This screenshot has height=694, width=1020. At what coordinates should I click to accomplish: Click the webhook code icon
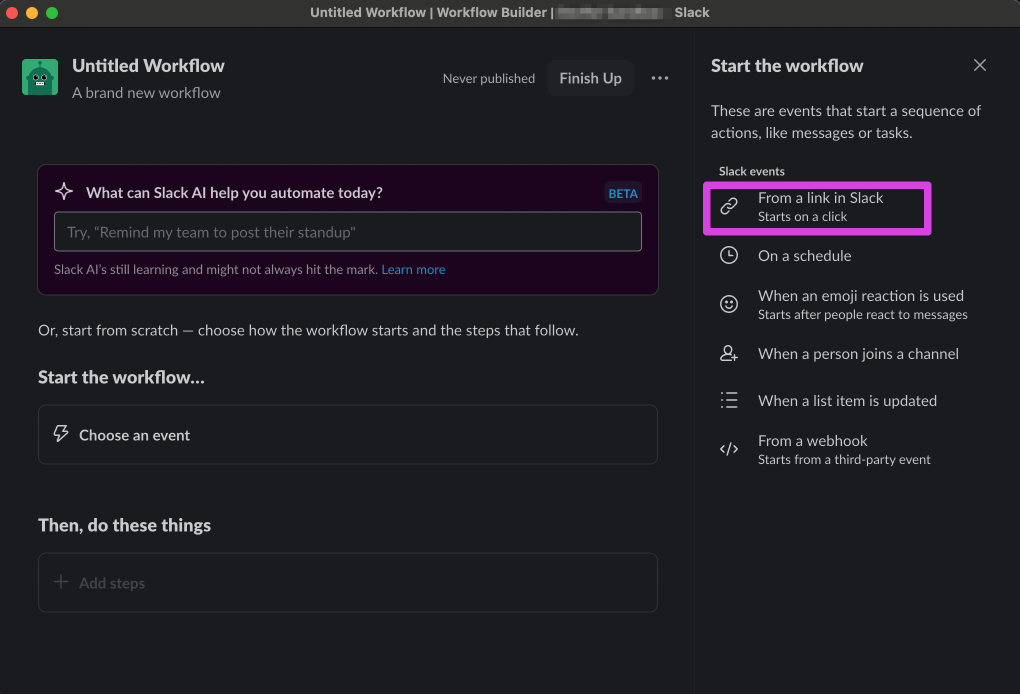pyautogui.click(x=729, y=449)
